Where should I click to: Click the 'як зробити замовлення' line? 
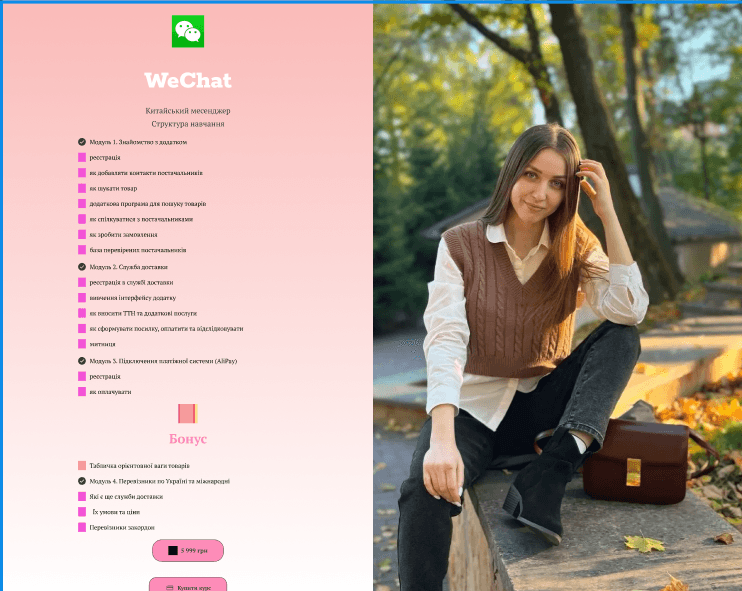(x=124, y=234)
